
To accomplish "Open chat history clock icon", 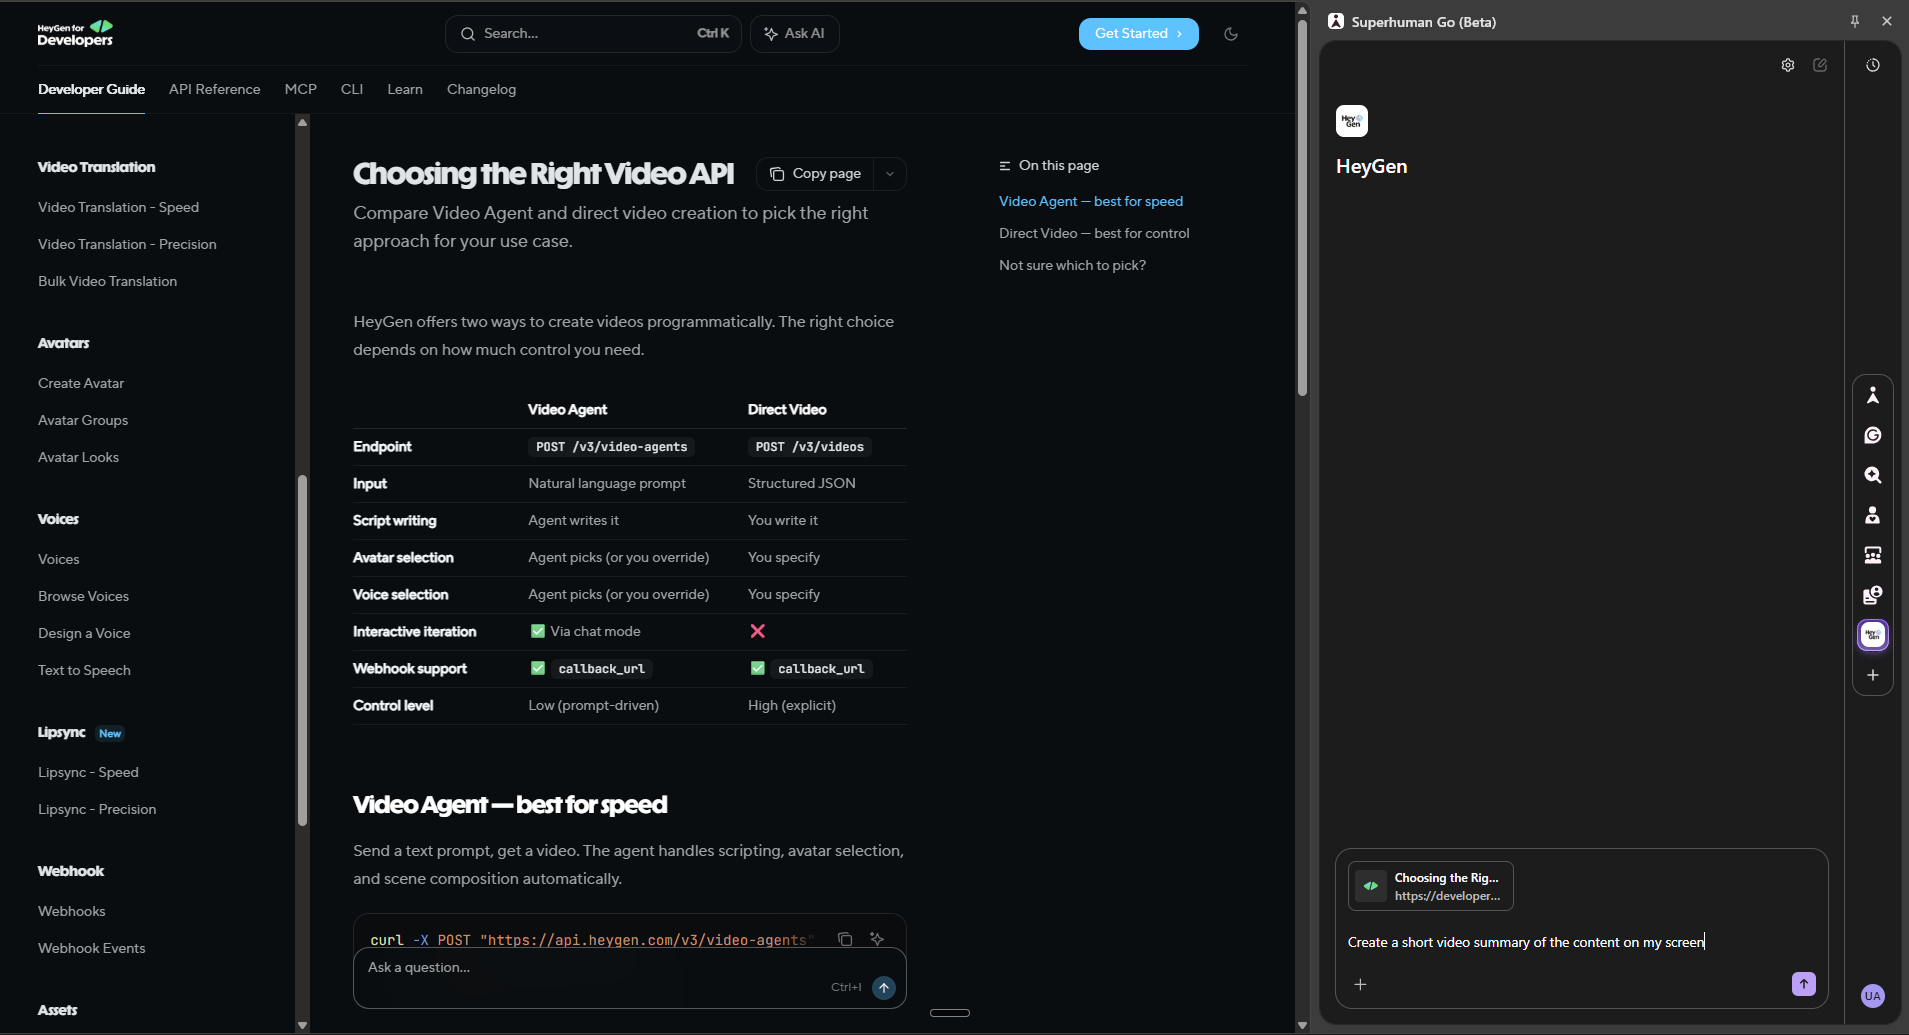I will point(1873,65).
